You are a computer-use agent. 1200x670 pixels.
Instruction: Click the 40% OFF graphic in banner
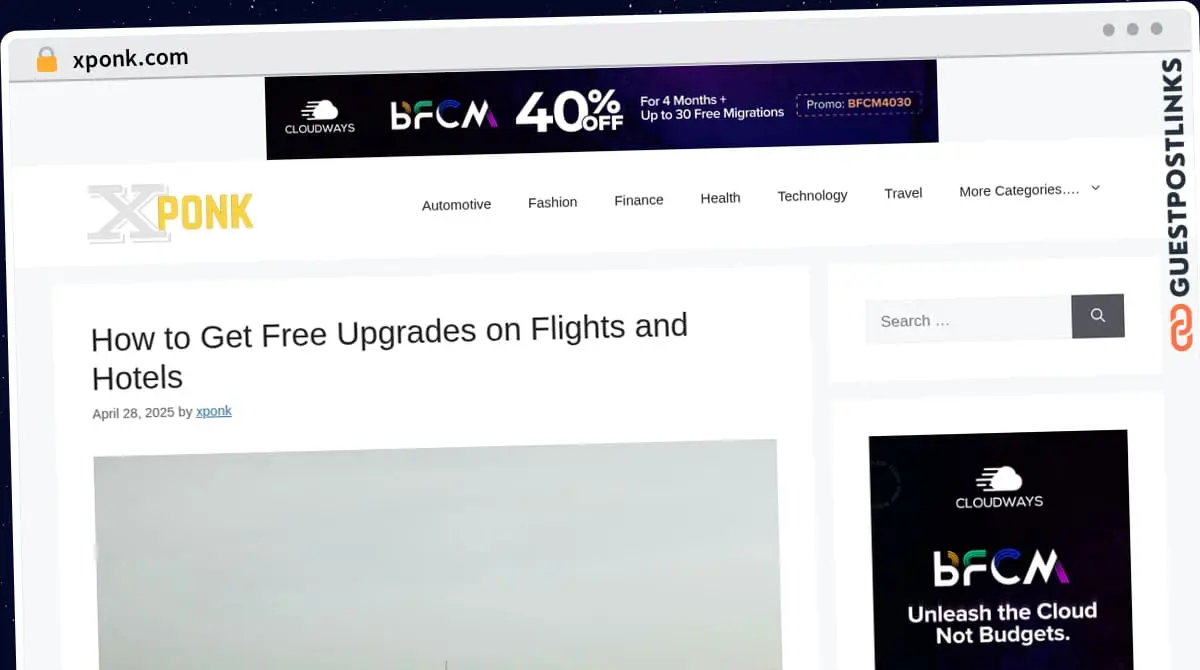click(570, 110)
